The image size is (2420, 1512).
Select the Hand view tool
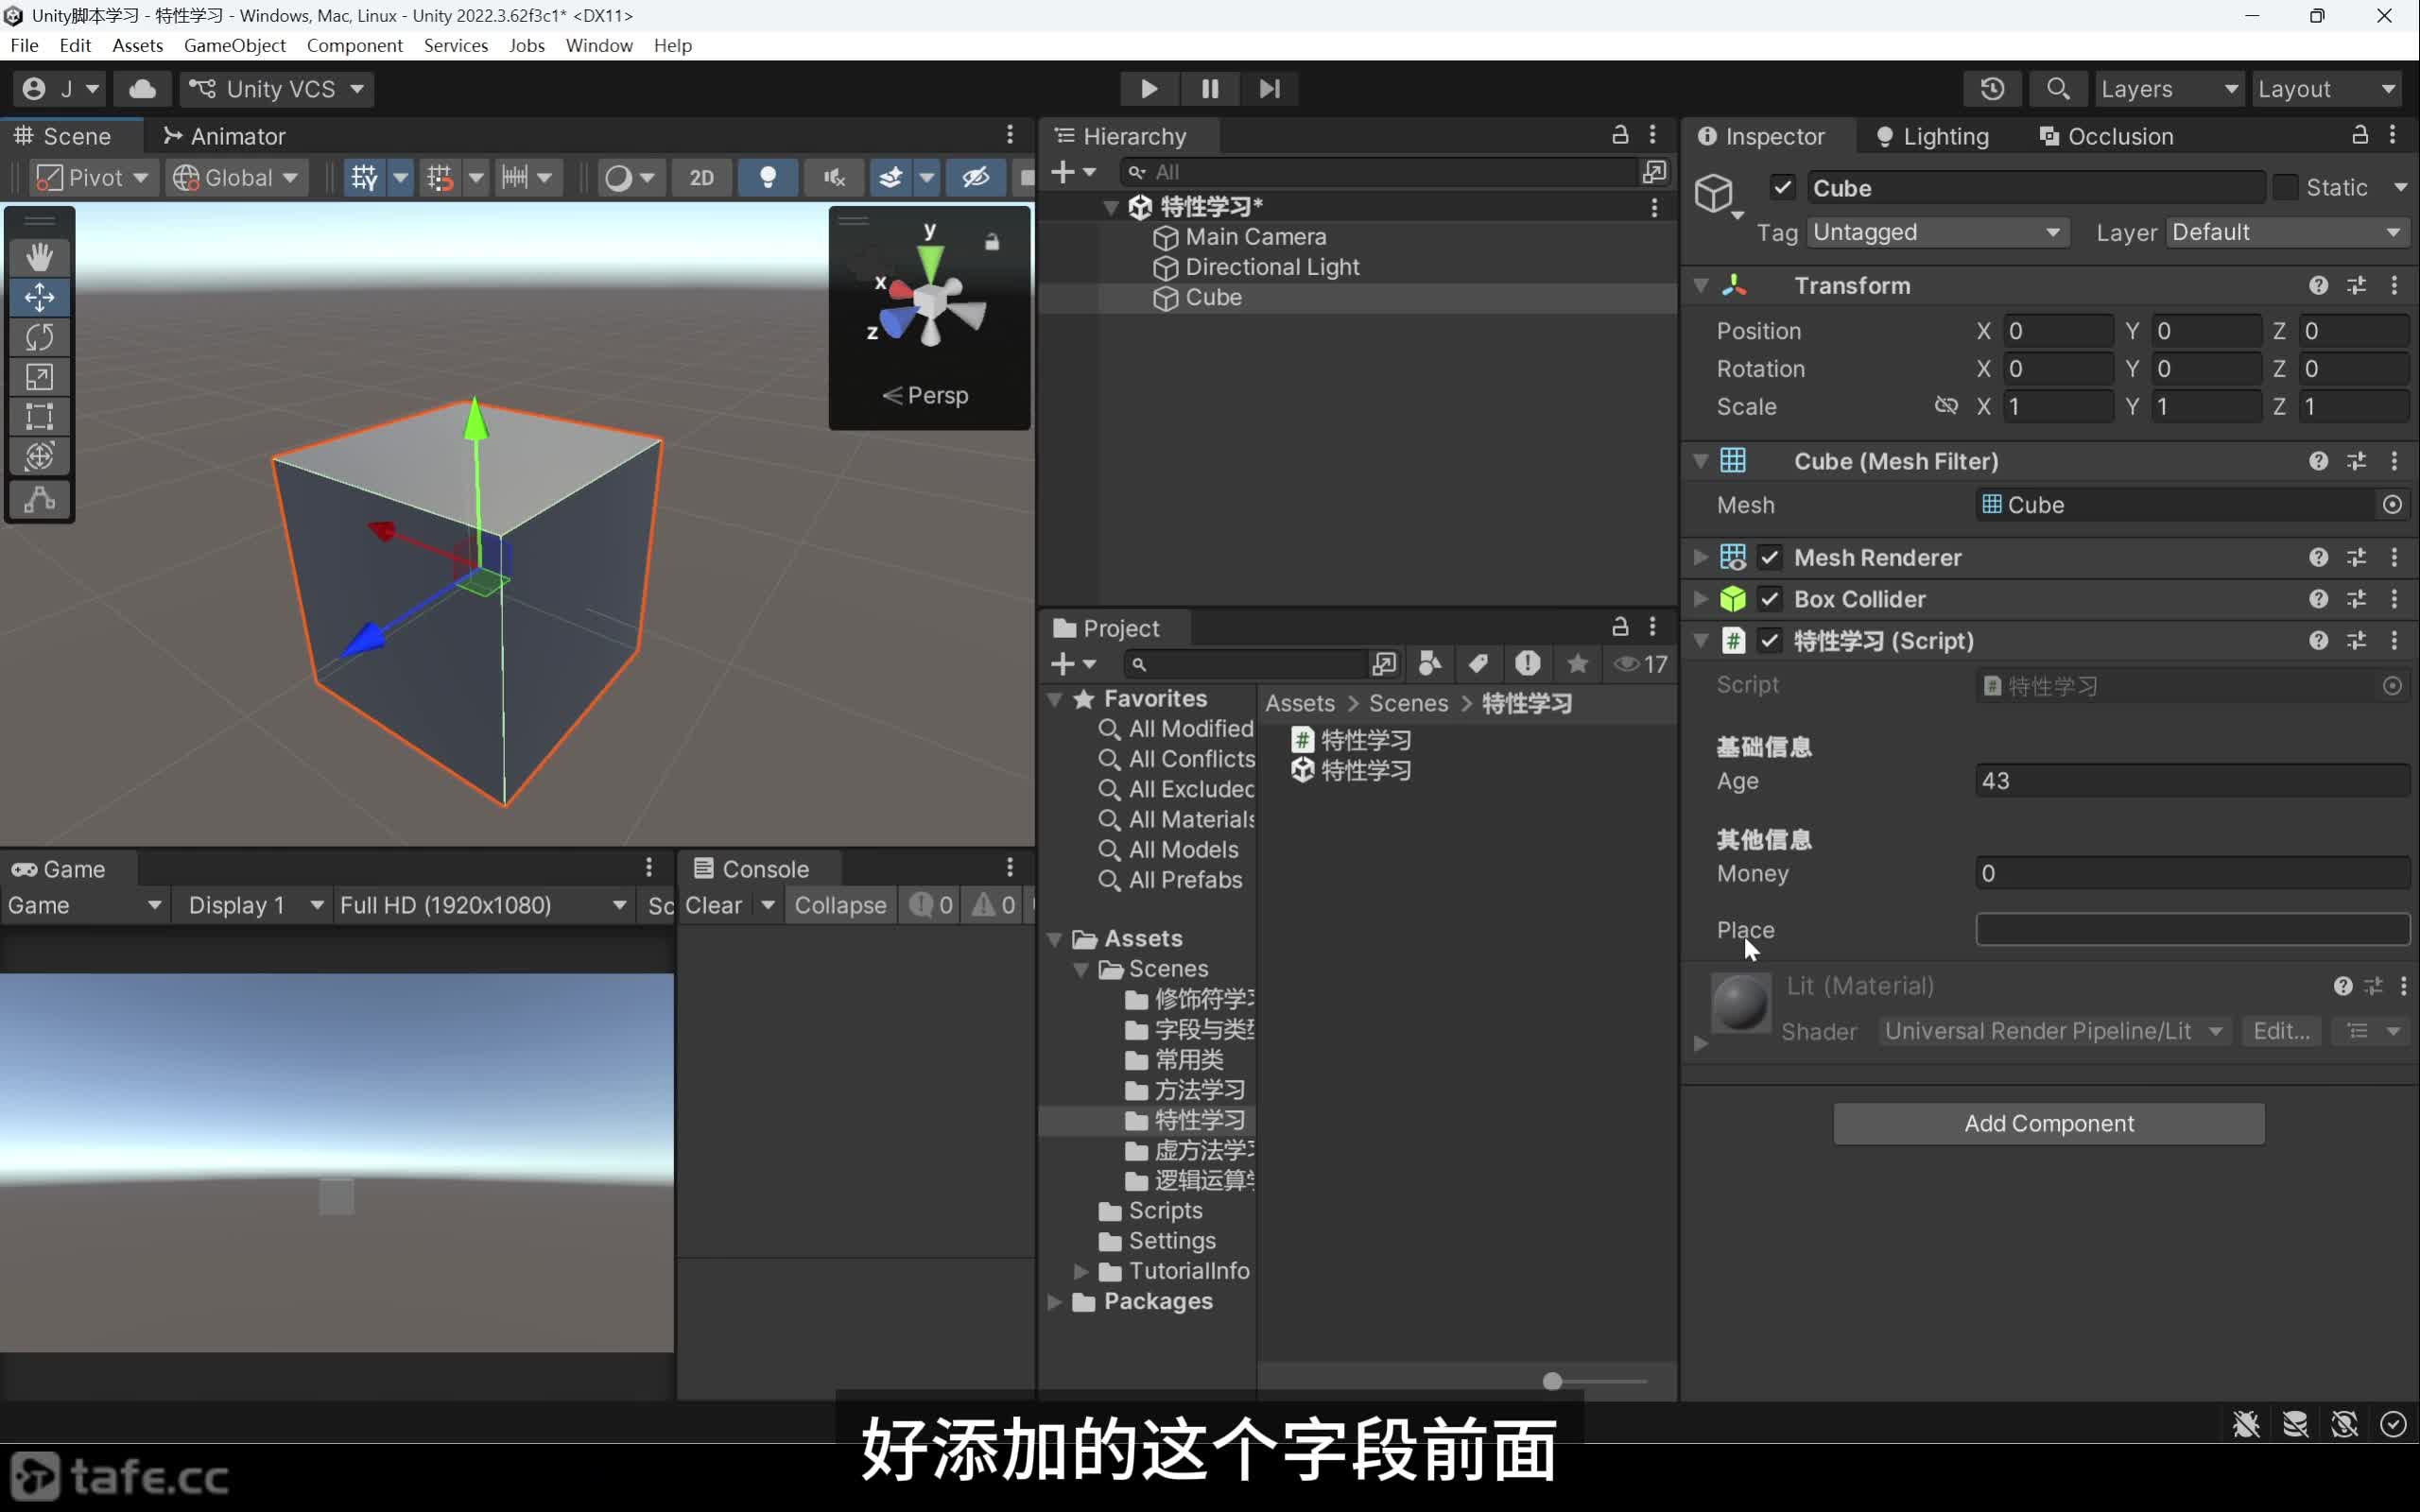tap(40, 257)
